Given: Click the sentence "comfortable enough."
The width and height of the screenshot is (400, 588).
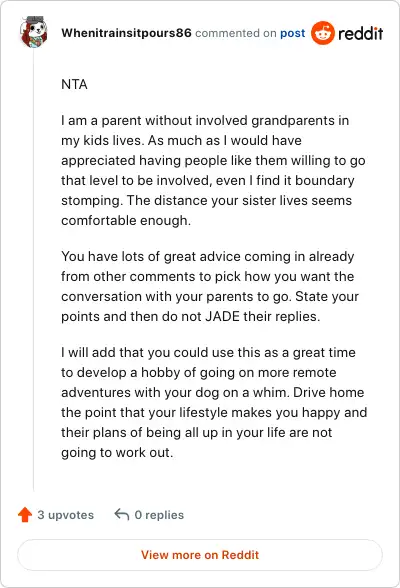Looking at the screenshot, I should point(126,220).
